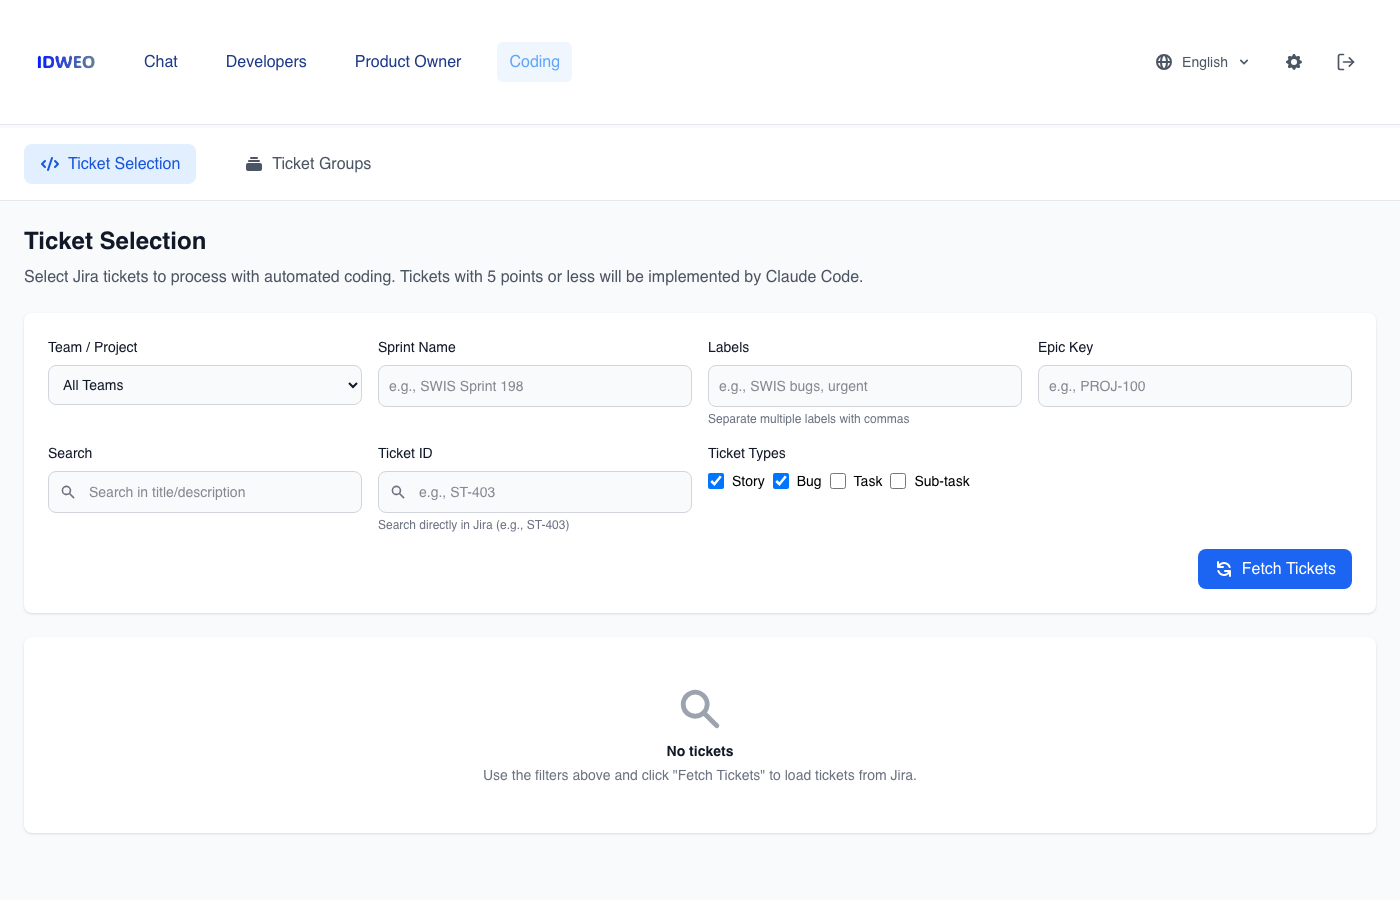Check the Sub-task ticket type
This screenshot has height=900, width=1400.
click(898, 481)
